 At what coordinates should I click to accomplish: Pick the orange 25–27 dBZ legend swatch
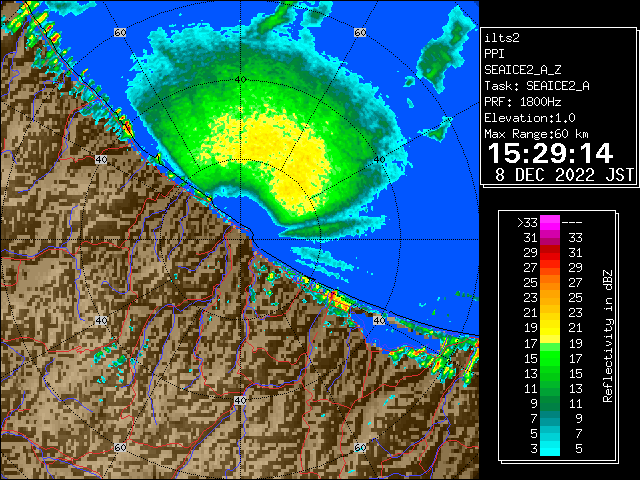[550, 283]
